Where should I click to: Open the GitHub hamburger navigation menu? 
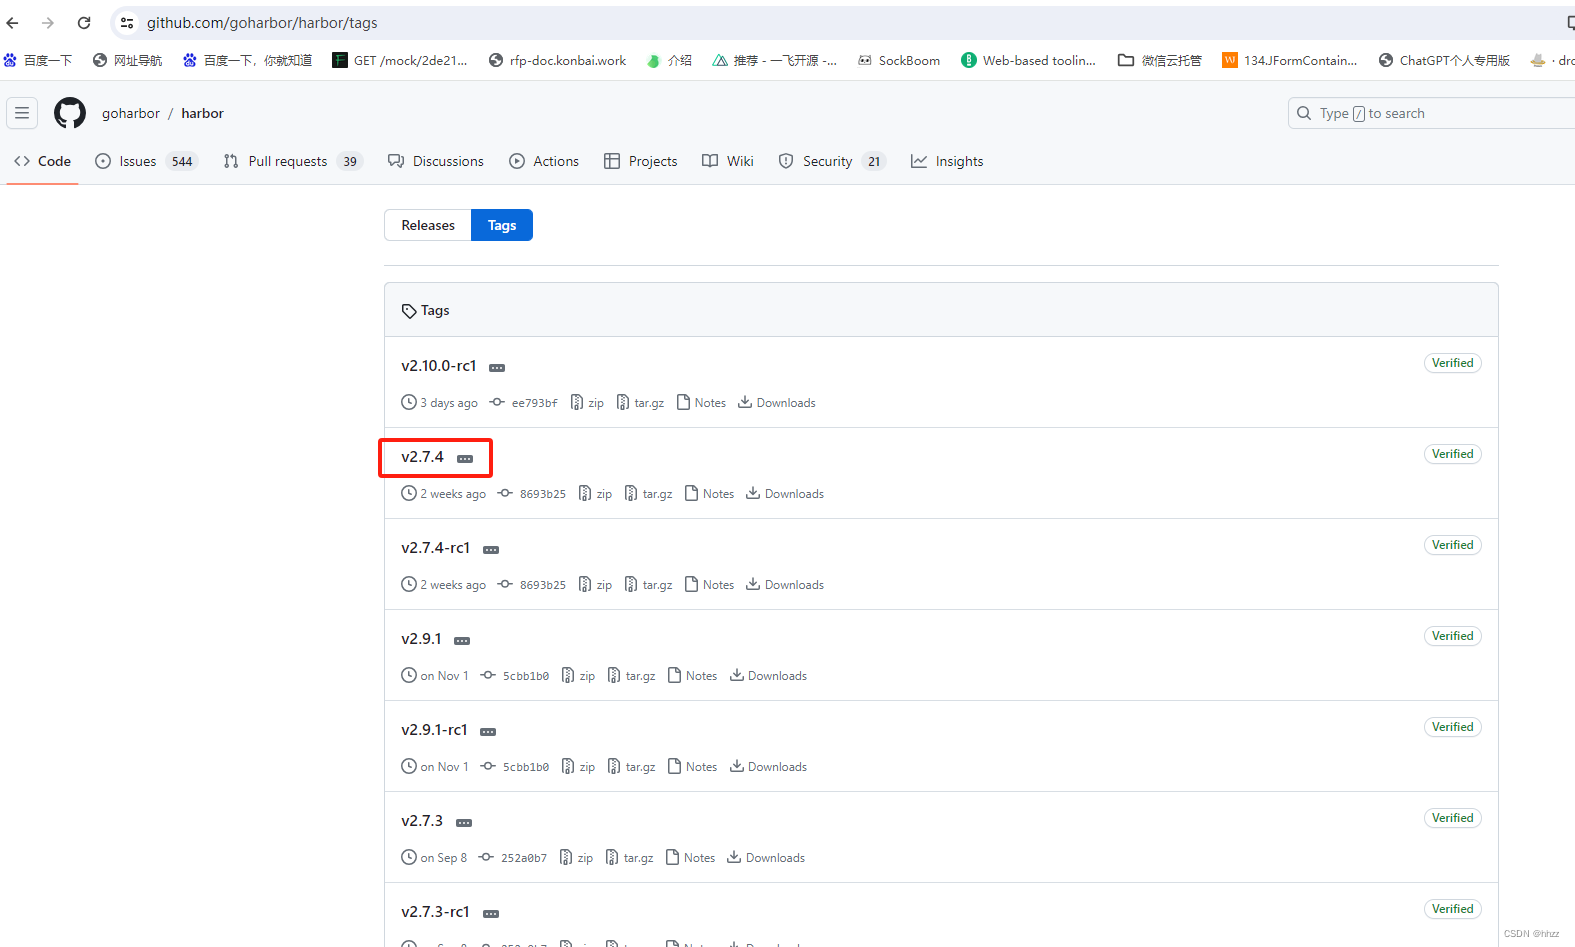tap(22, 113)
